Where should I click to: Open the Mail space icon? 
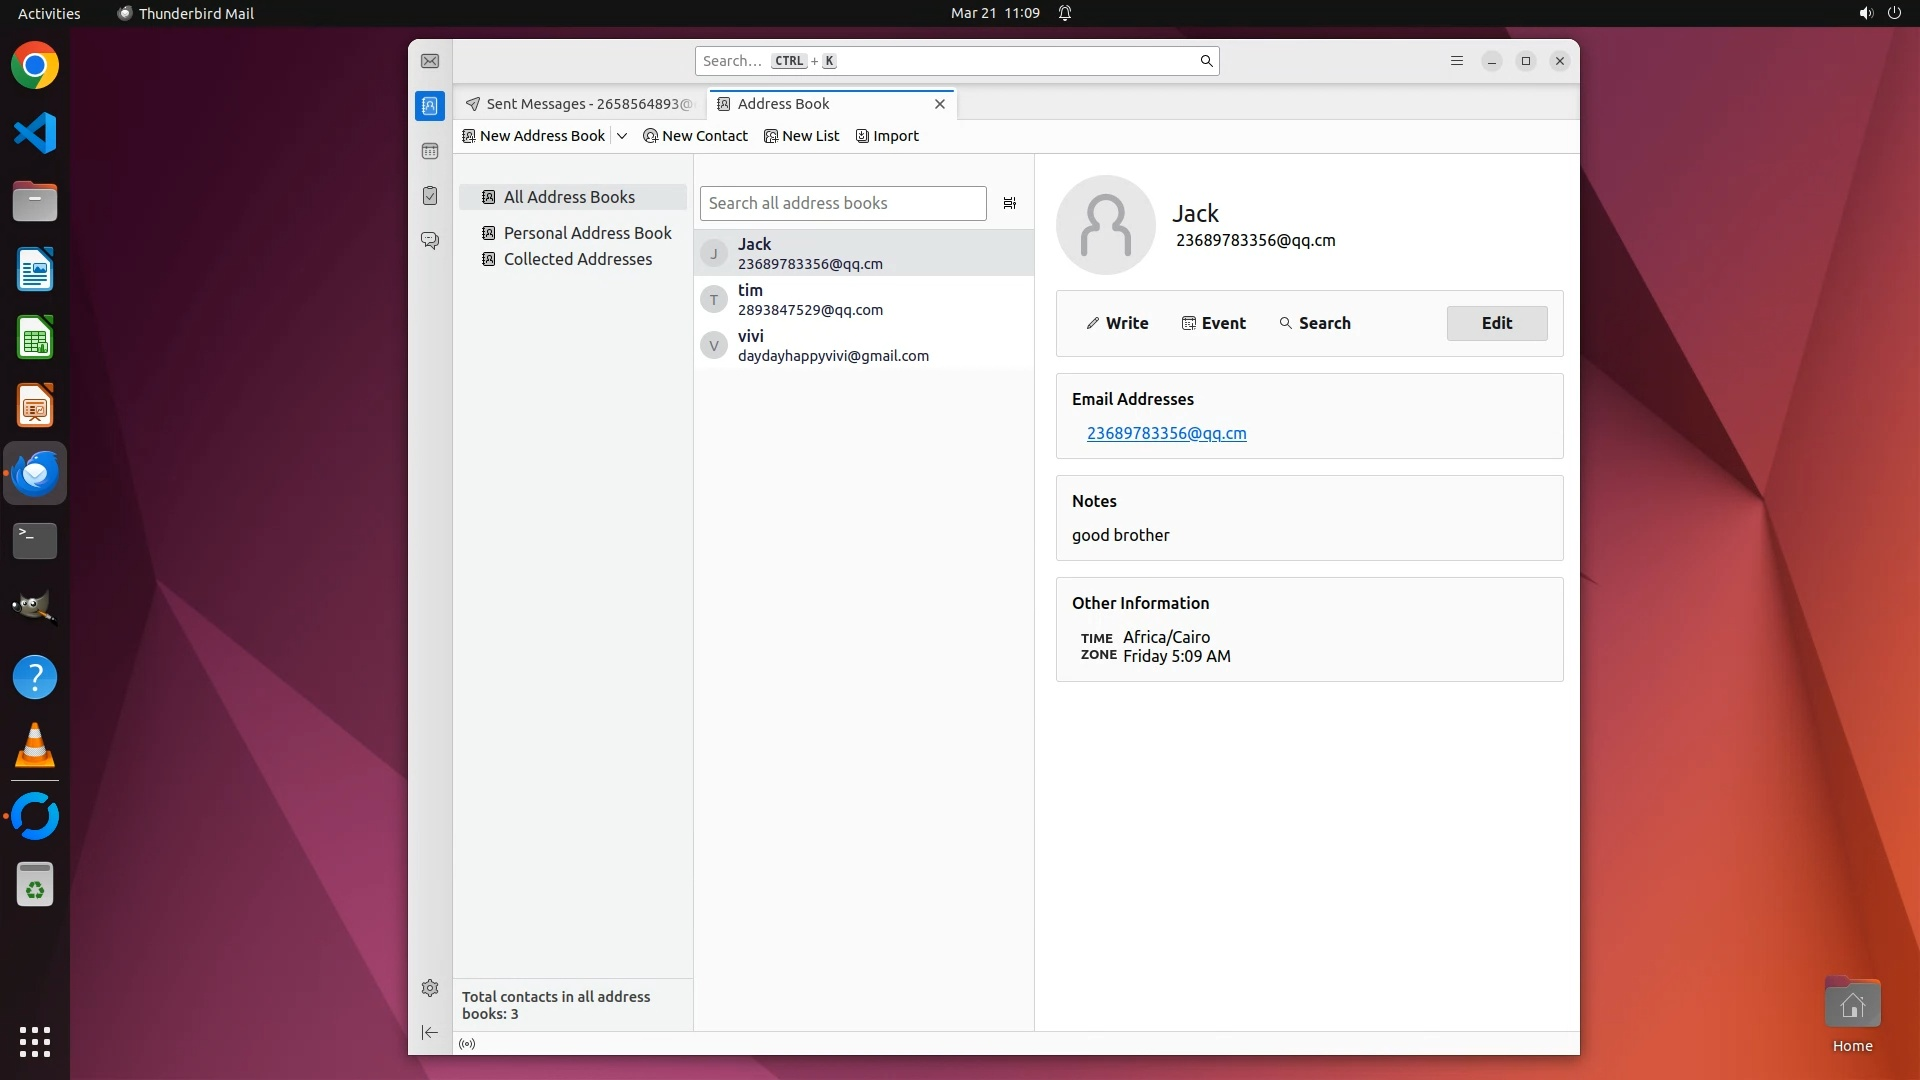430,61
